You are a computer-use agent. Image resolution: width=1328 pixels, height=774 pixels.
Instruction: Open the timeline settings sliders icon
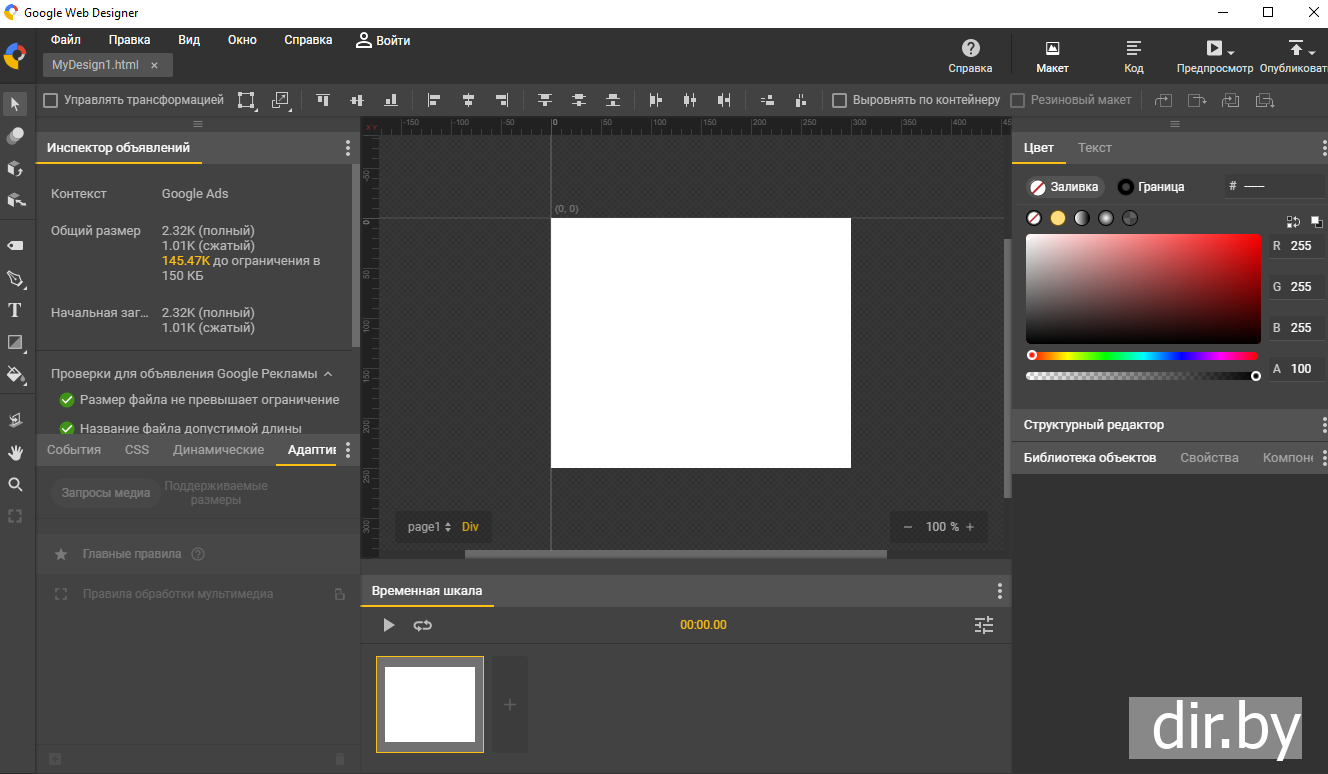click(x=984, y=625)
